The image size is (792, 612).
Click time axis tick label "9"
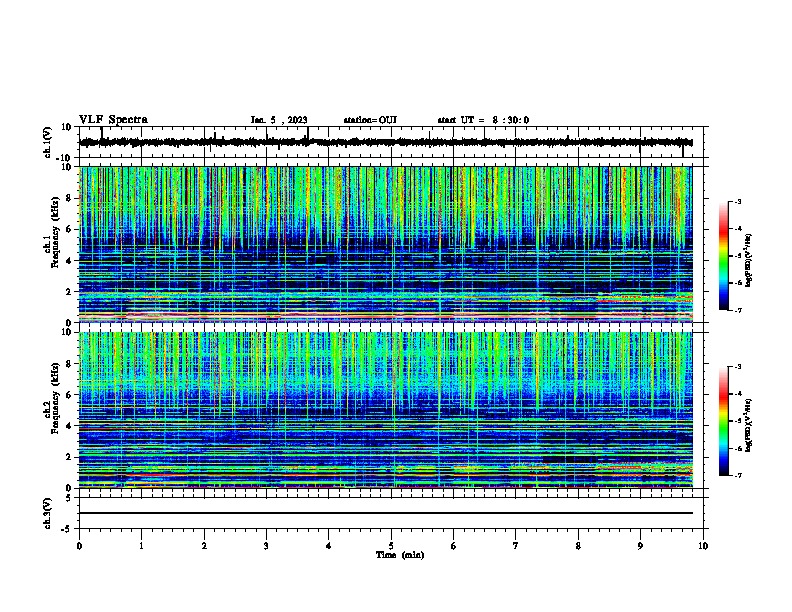click(x=640, y=546)
